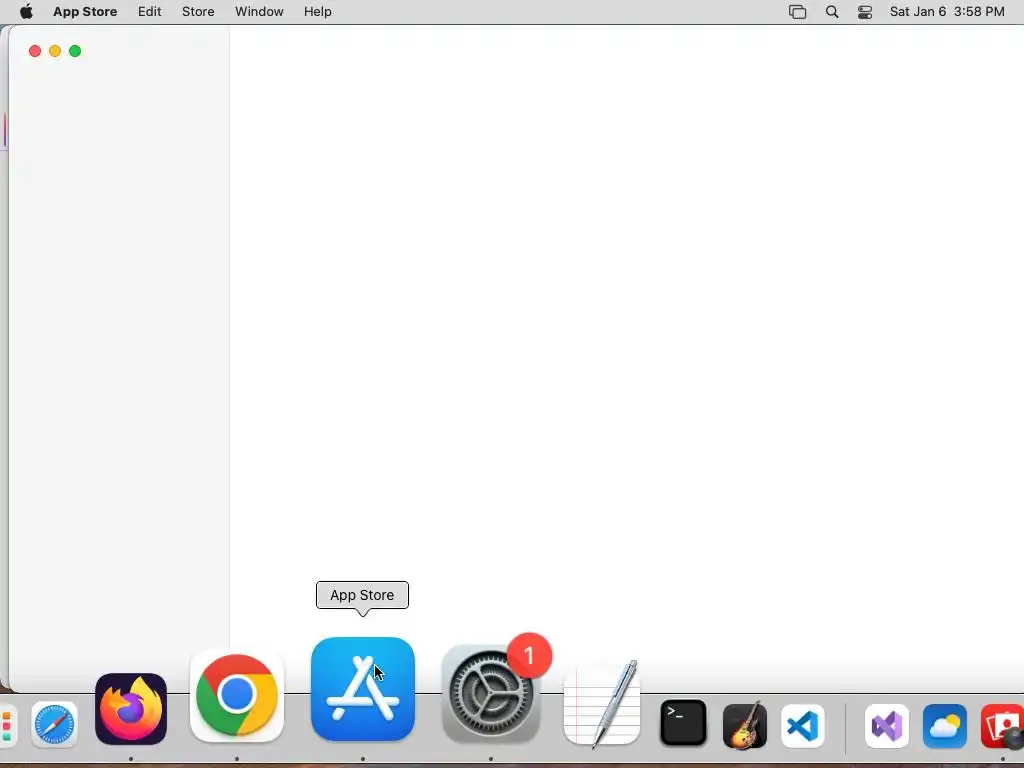Open Control Center in the menu bar
The height and width of the screenshot is (768, 1024).
[865, 12]
